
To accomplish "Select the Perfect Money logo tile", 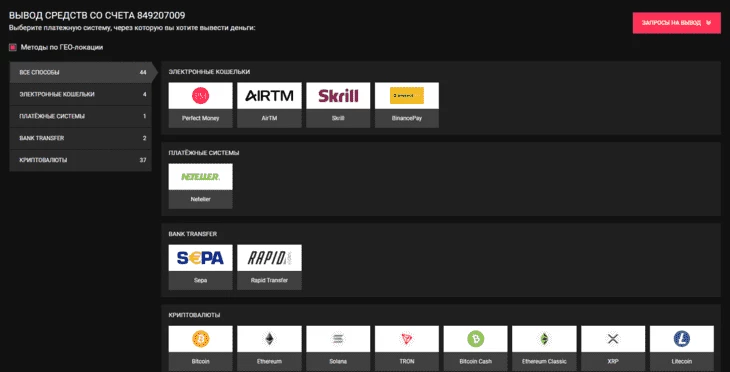I will point(200,95).
